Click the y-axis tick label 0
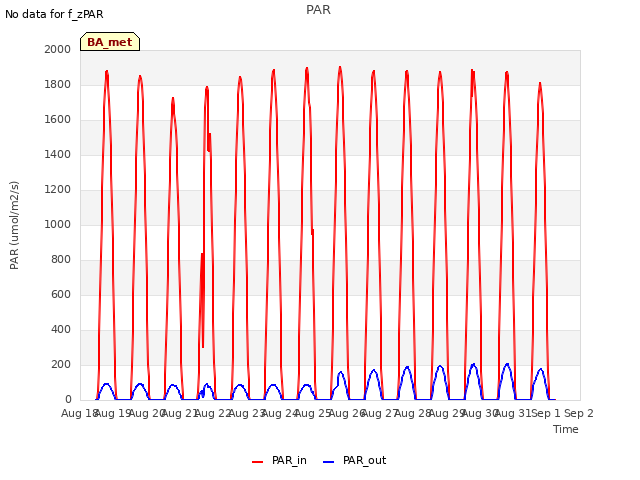The height and width of the screenshot is (480, 640). (68, 400)
